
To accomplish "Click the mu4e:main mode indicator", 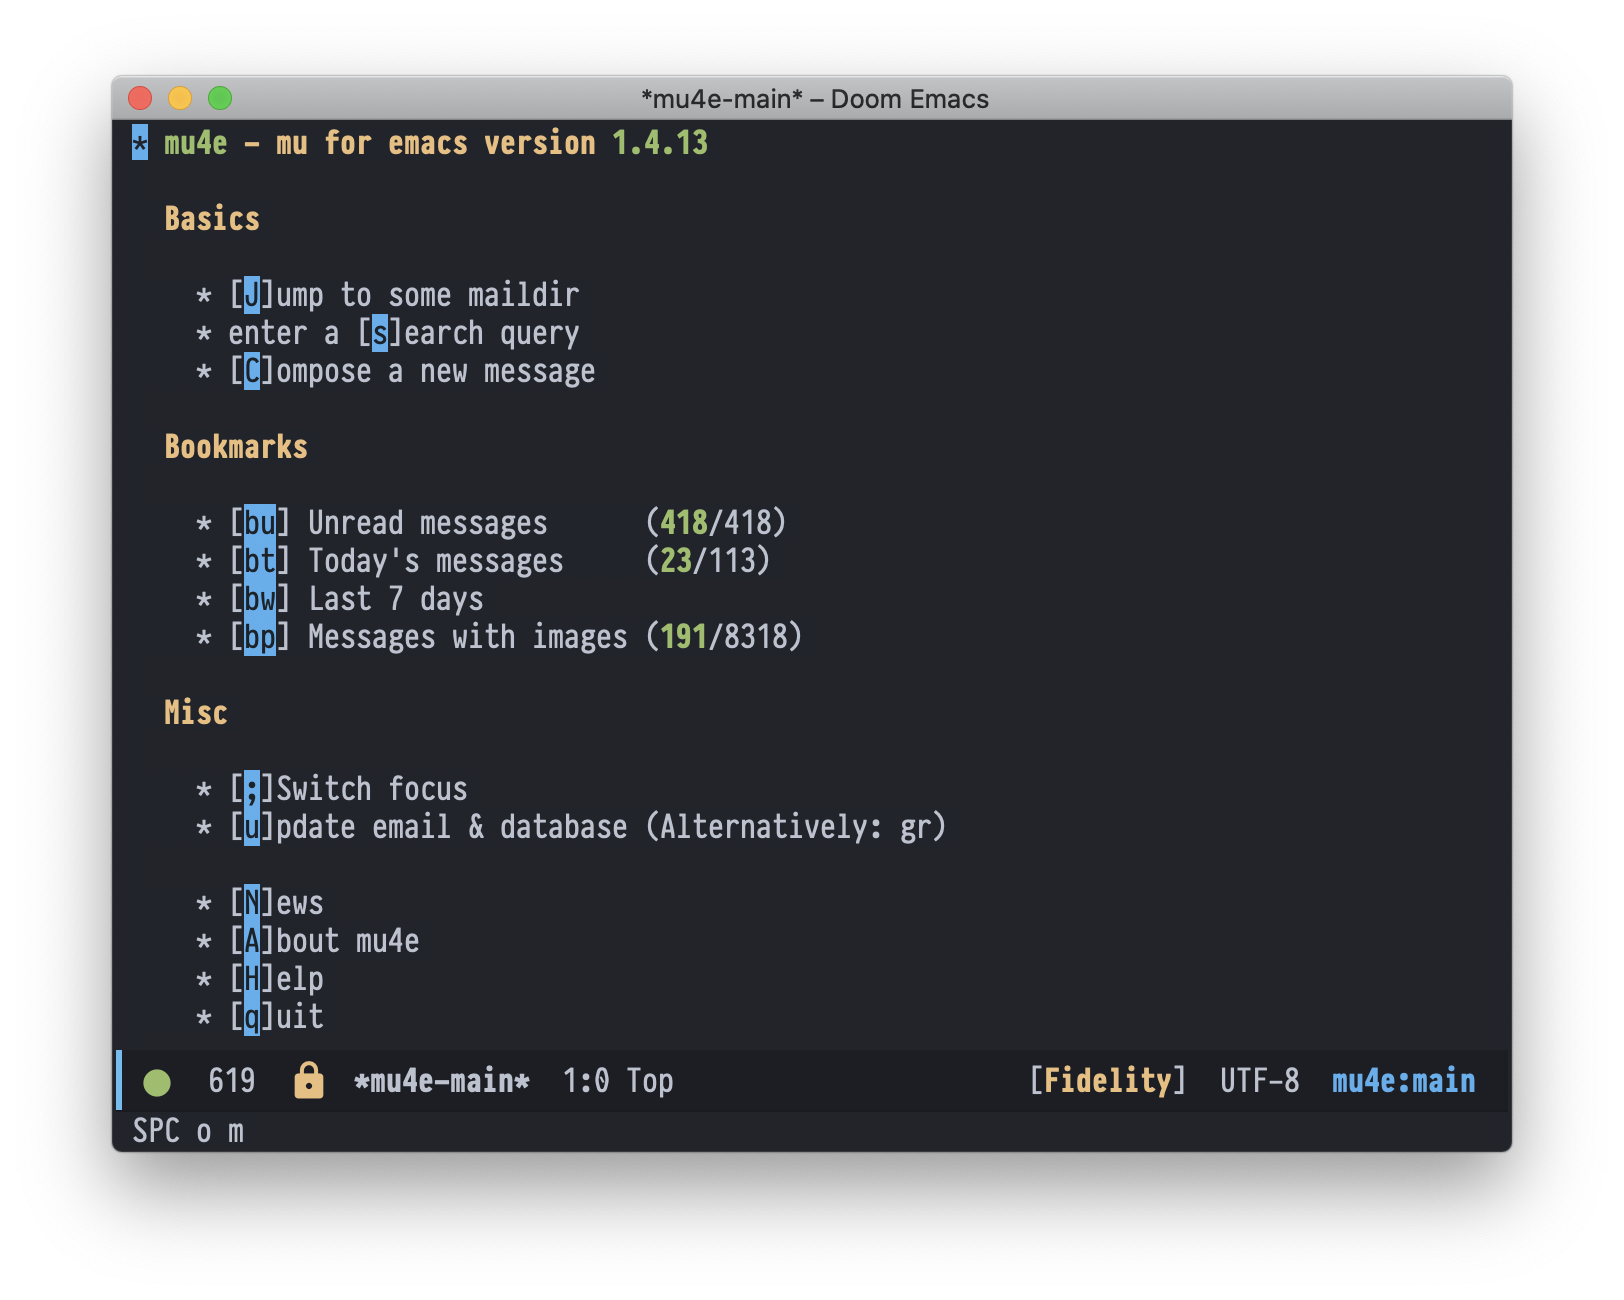I will [x=1403, y=1081].
